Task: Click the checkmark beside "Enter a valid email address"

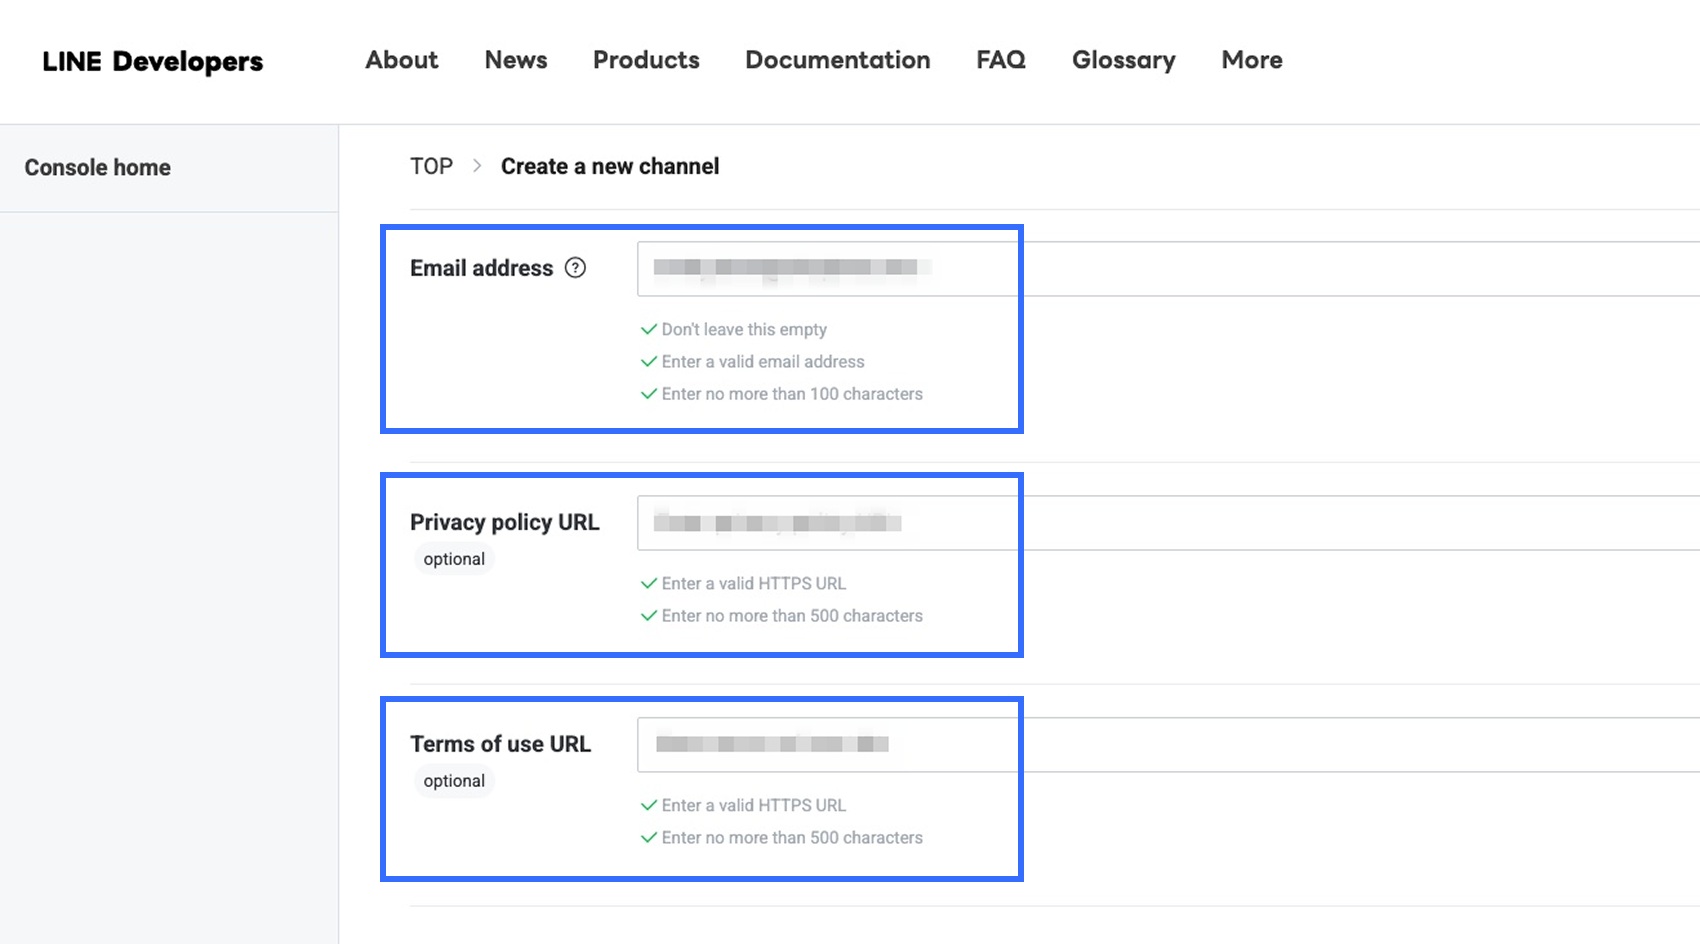Action: pyautogui.click(x=649, y=362)
